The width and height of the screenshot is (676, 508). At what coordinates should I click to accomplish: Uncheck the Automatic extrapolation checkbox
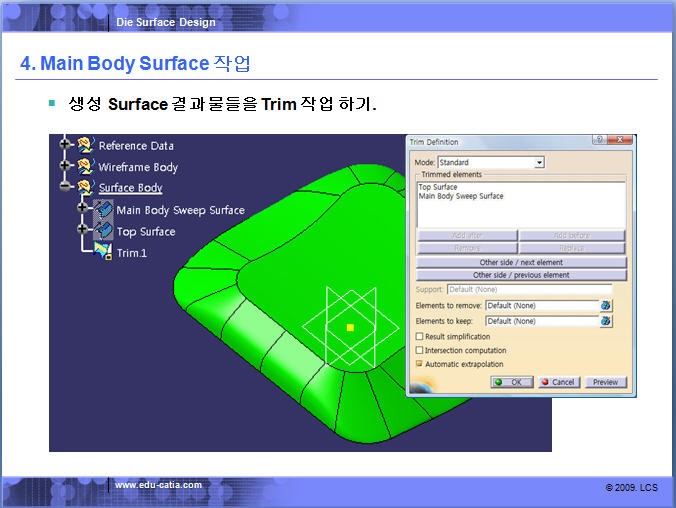[x=419, y=364]
